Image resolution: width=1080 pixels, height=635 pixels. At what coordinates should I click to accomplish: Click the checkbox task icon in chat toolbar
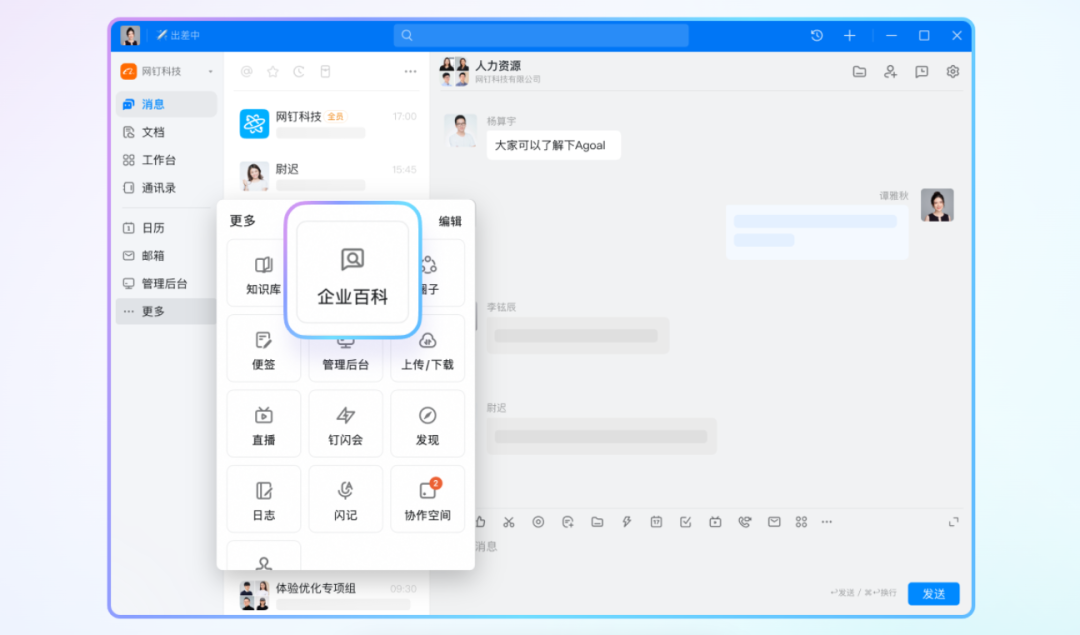[x=685, y=522]
